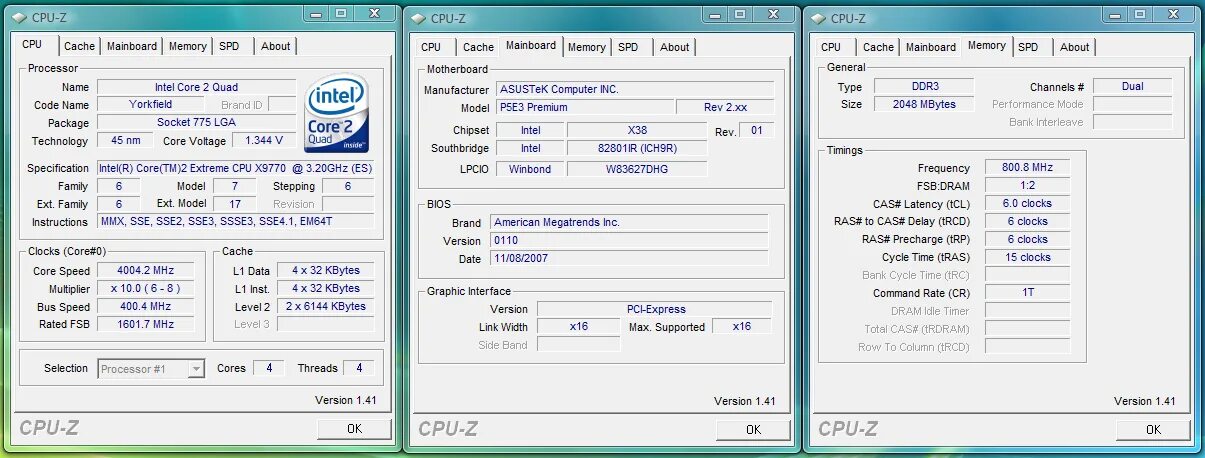Click the Specification field Core 2 Extreme X9770
The width and height of the screenshot is (1205, 458).
(235, 168)
